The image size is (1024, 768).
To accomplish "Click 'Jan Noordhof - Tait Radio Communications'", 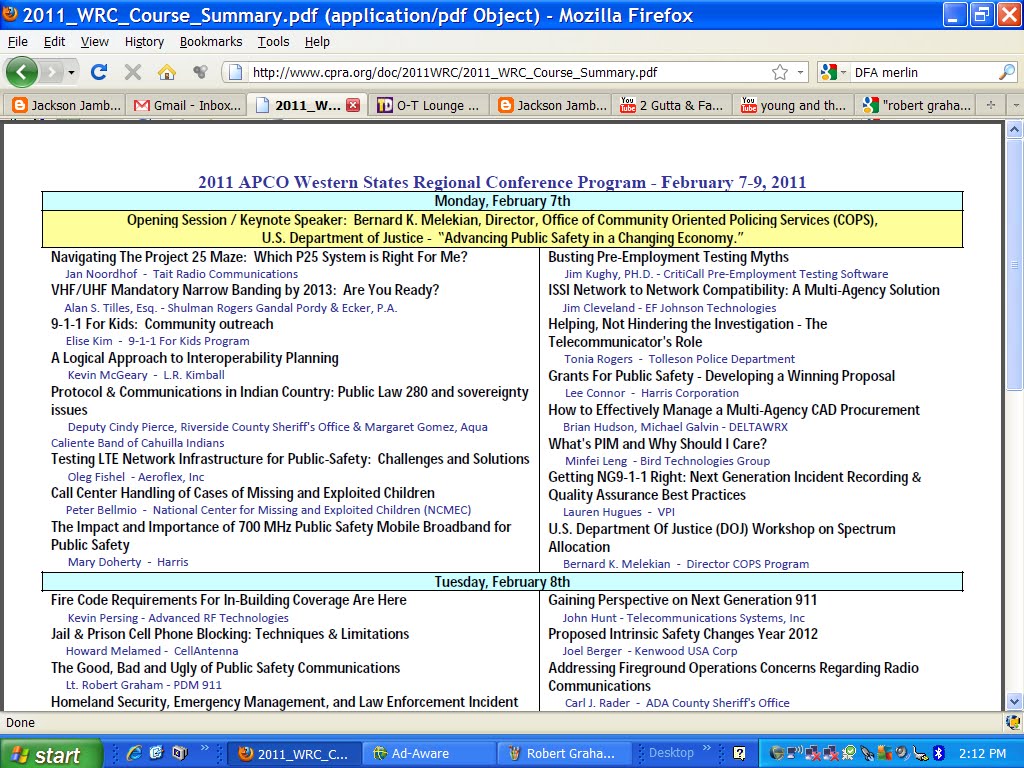I will [182, 274].
